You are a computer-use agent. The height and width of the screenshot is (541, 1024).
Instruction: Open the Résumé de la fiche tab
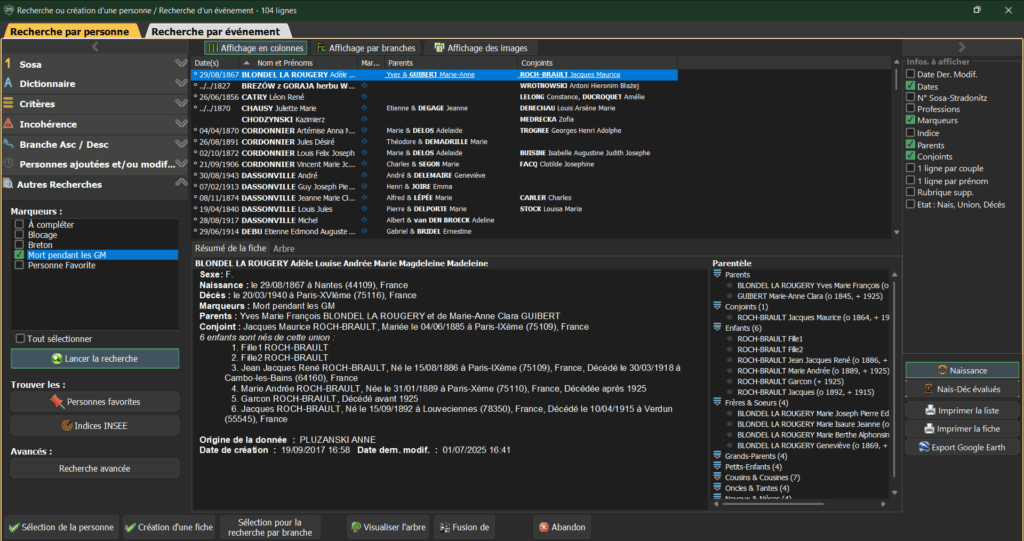point(231,248)
